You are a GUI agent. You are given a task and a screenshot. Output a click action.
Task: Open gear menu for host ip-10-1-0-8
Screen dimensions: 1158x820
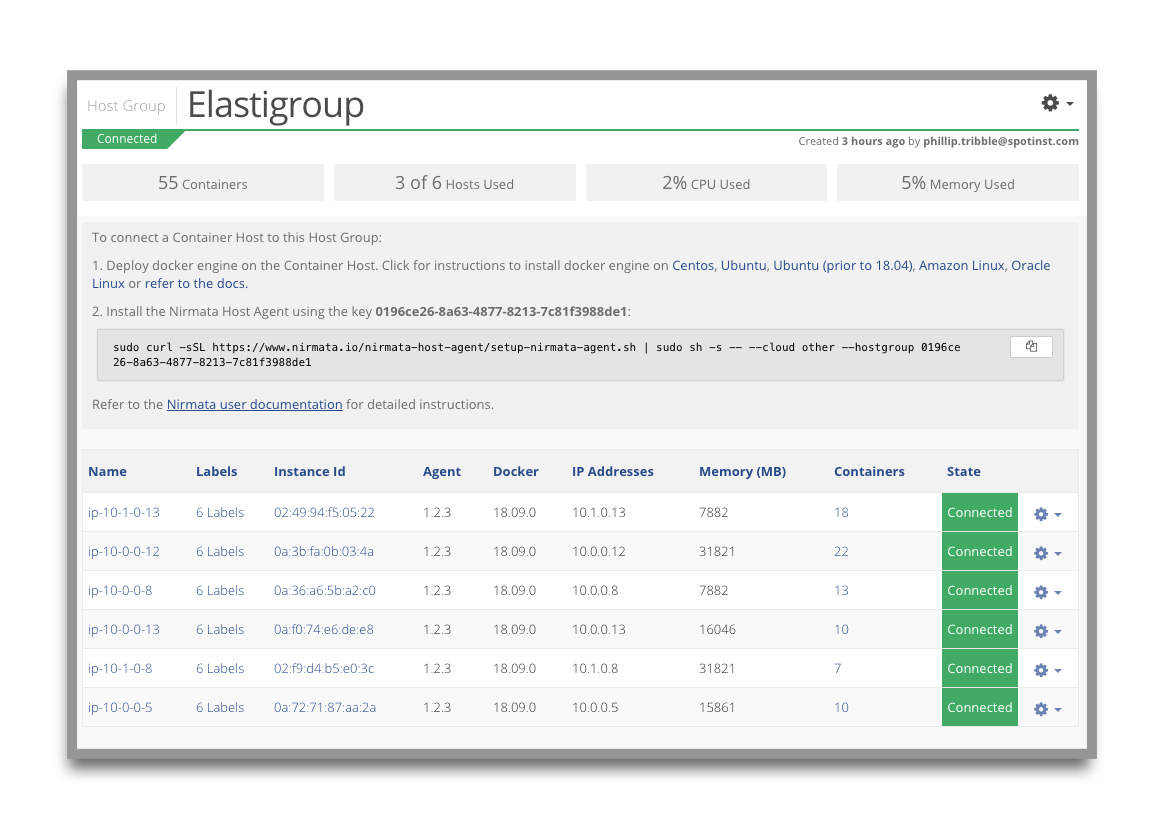(x=1047, y=670)
